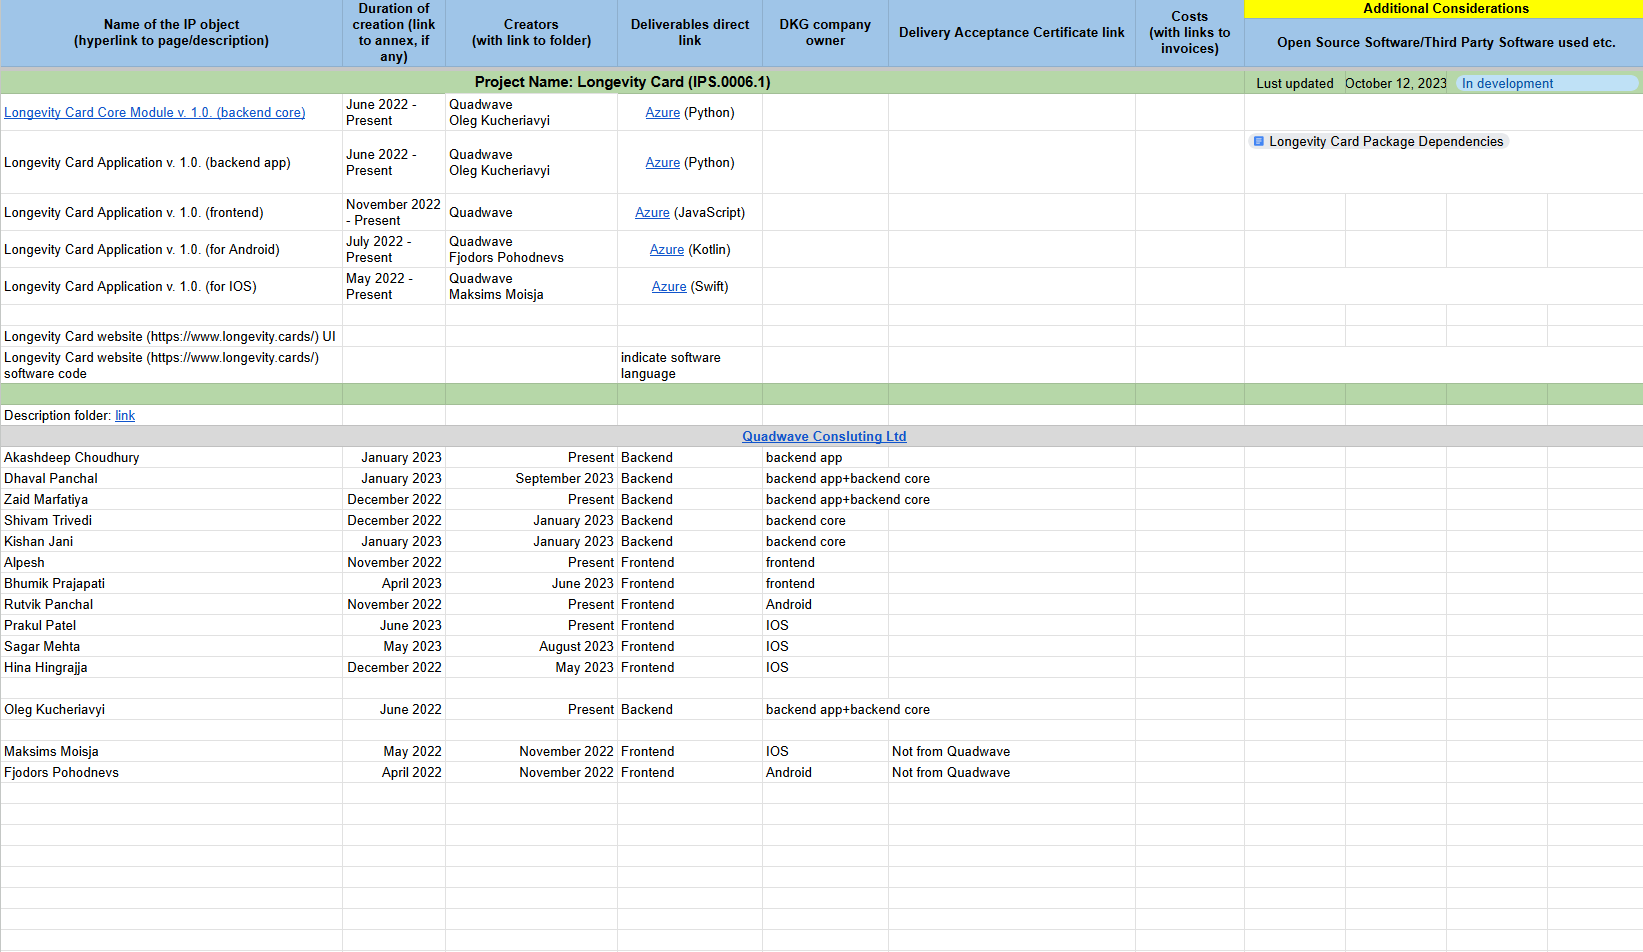The width and height of the screenshot is (1643, 952).
Task: Open the In development status dropdown
Action: [1546, 84]
